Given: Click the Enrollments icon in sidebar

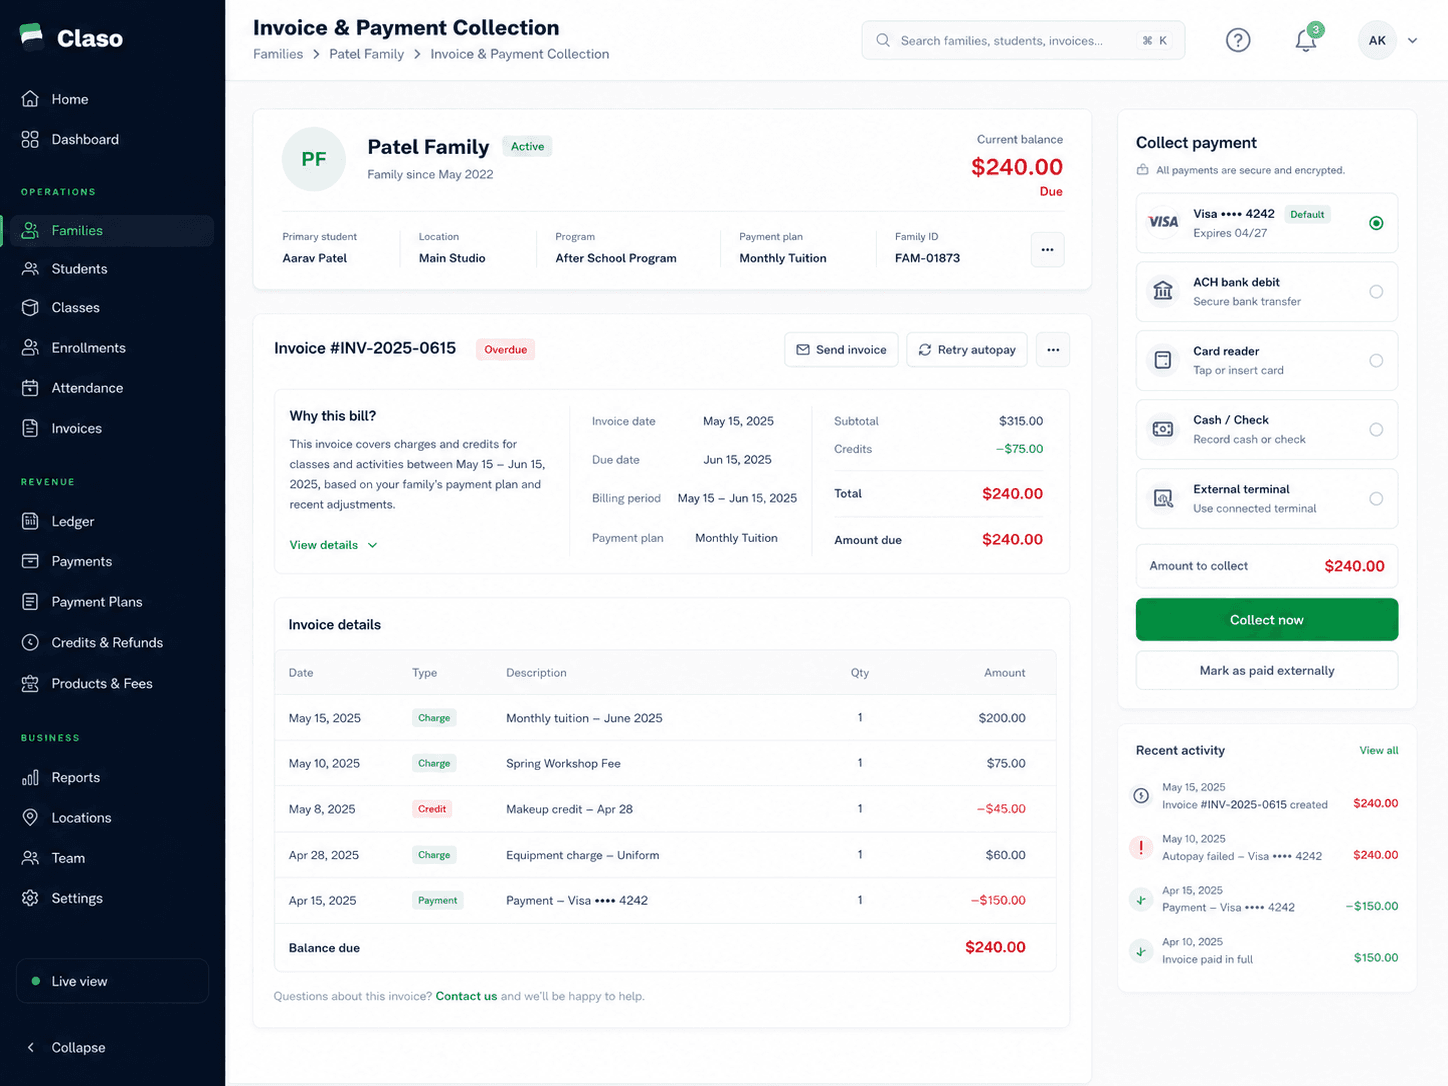Looking at the screenshot, I should (30, 348).
